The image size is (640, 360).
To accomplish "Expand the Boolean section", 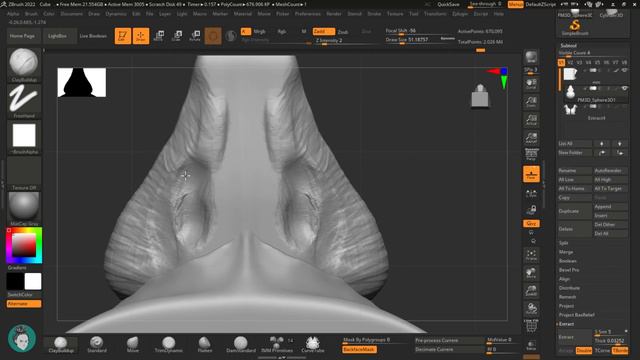I will click(x=568, y=261).
